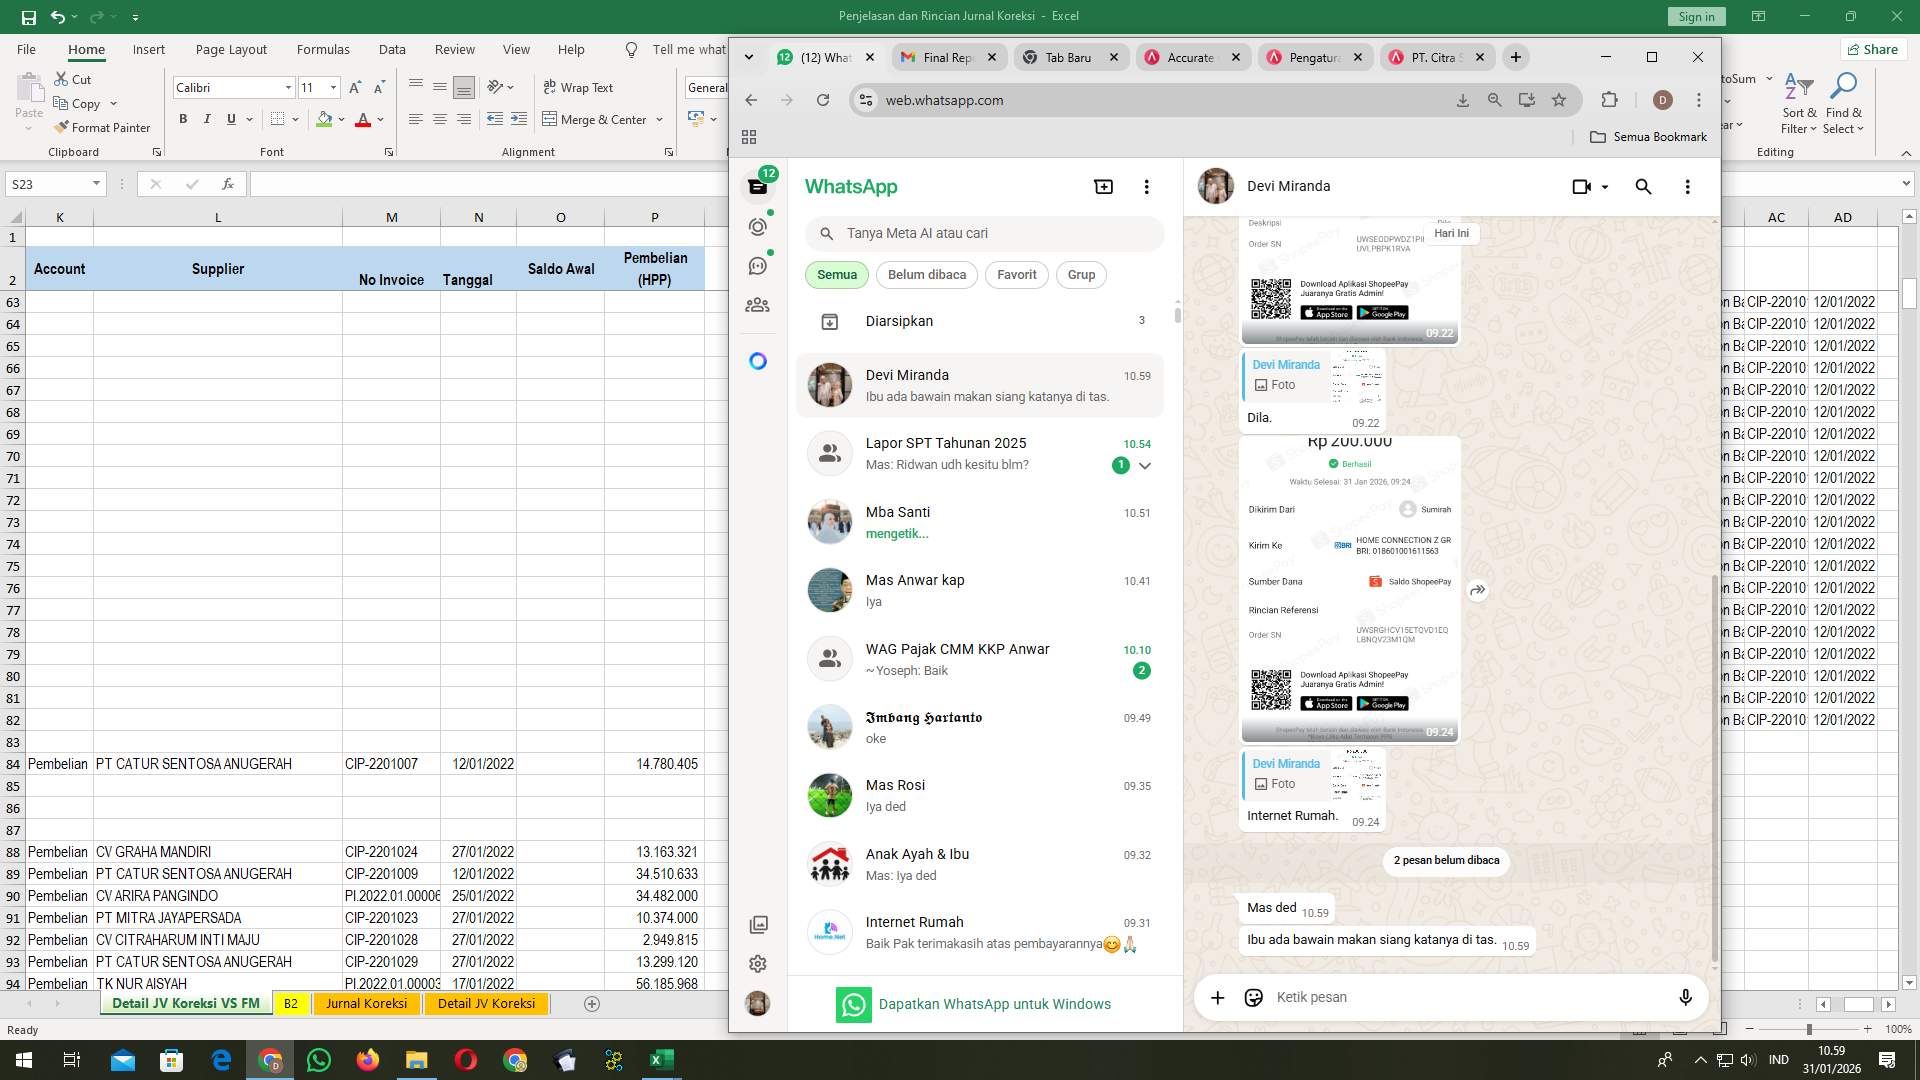Search within the Devi Miranda chat
The width and height of the screenshot is (1920, 1080).
pyautogui.click(x=1643, y=186)
